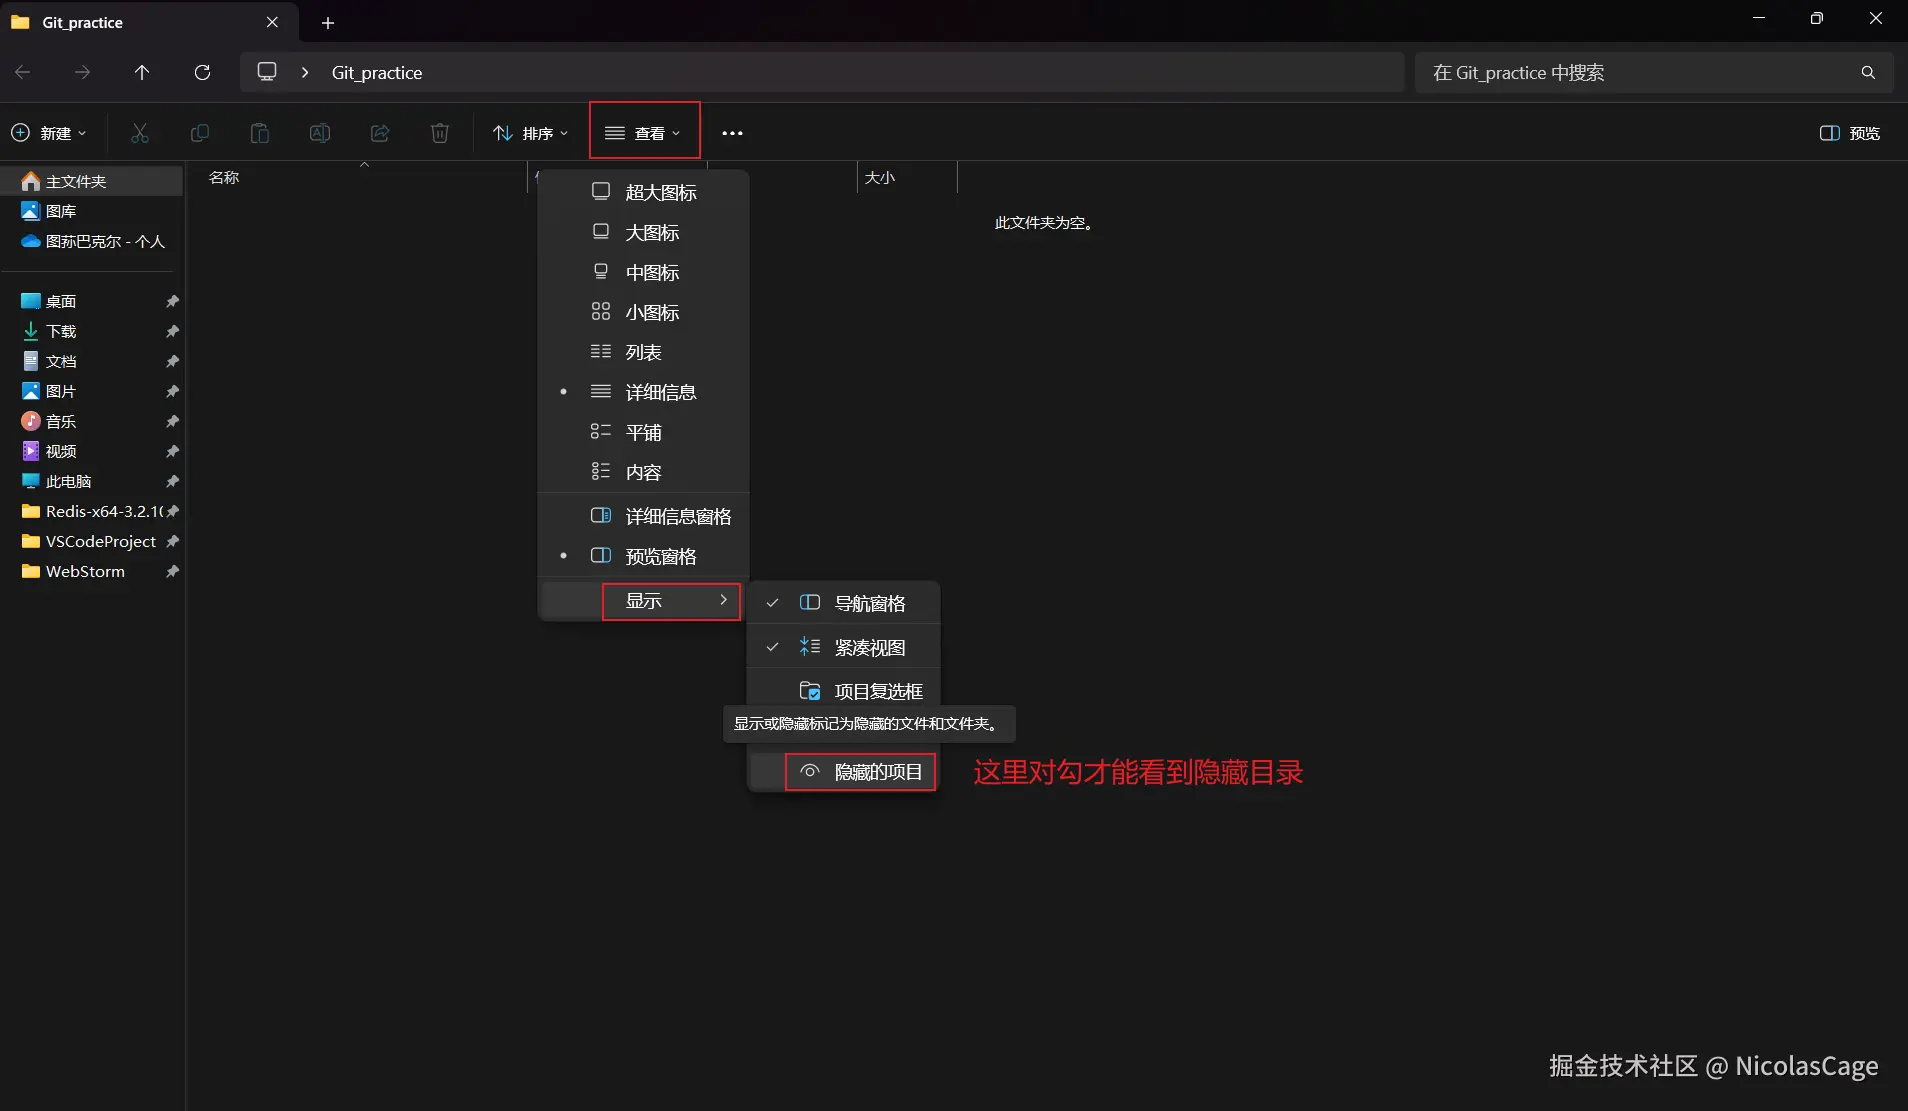Select 大图标 view

644,232
